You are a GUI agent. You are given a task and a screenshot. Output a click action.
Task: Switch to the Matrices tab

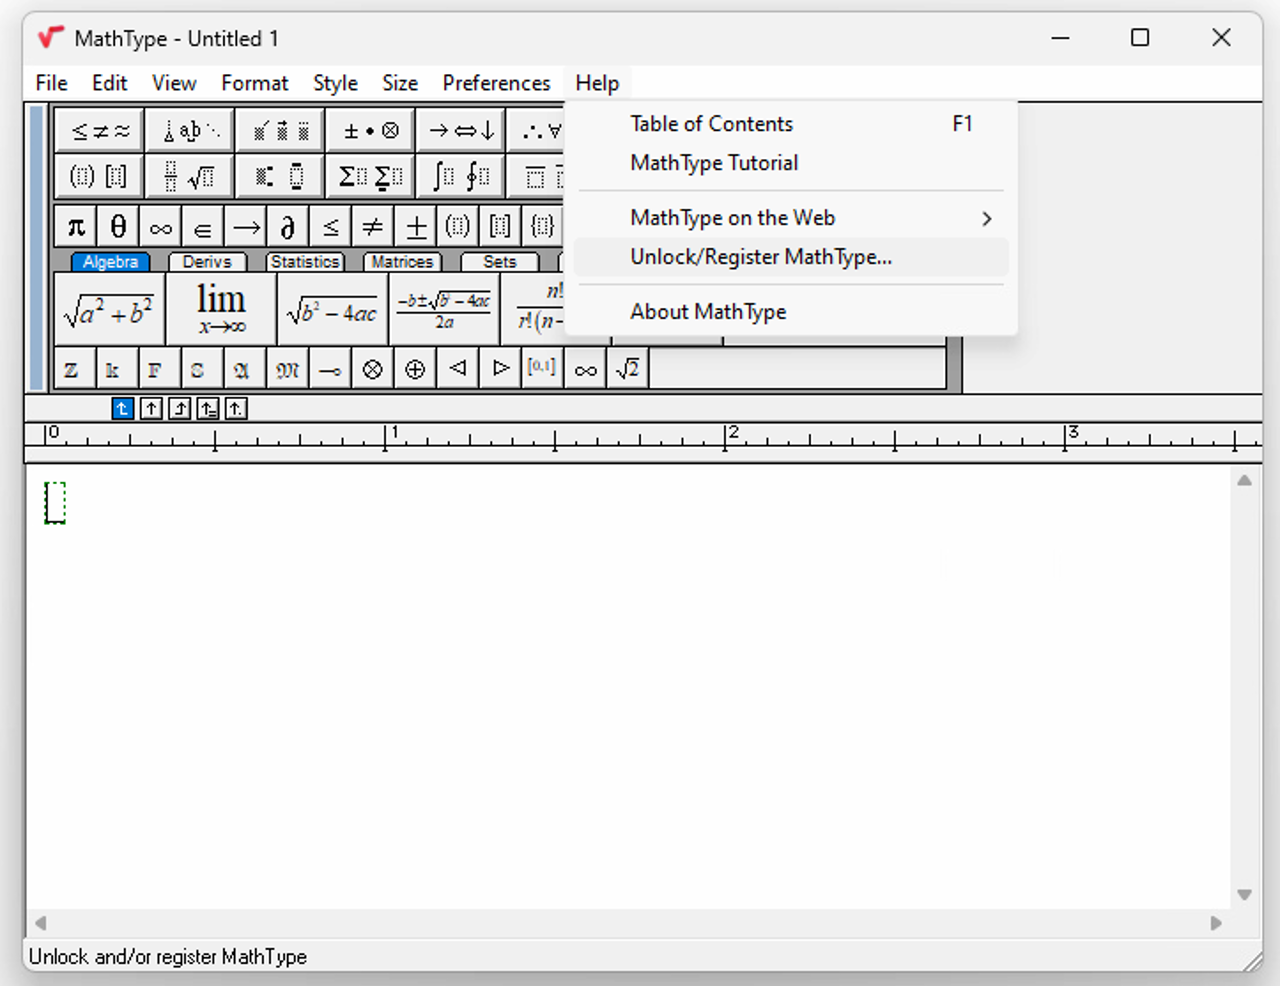(402, 262)
